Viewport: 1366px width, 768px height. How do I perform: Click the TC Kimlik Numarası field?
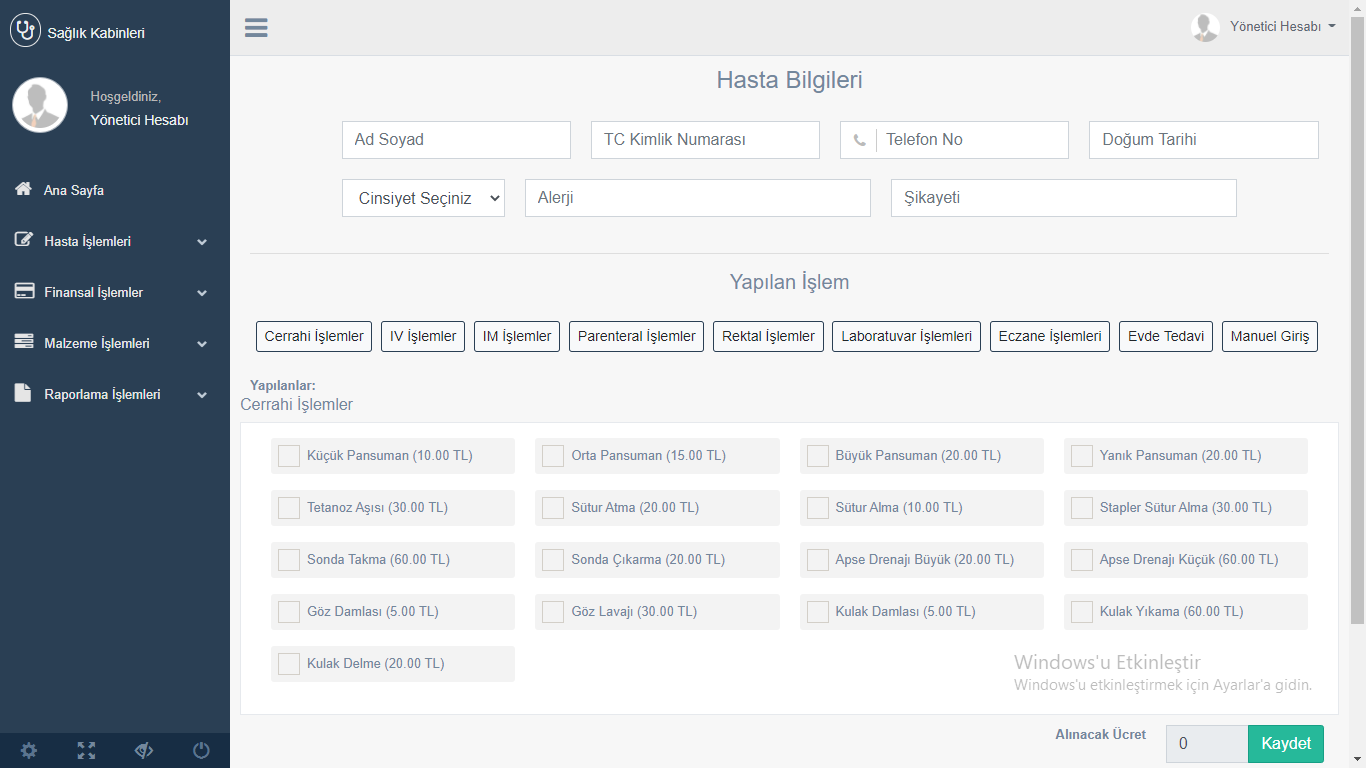705,140
